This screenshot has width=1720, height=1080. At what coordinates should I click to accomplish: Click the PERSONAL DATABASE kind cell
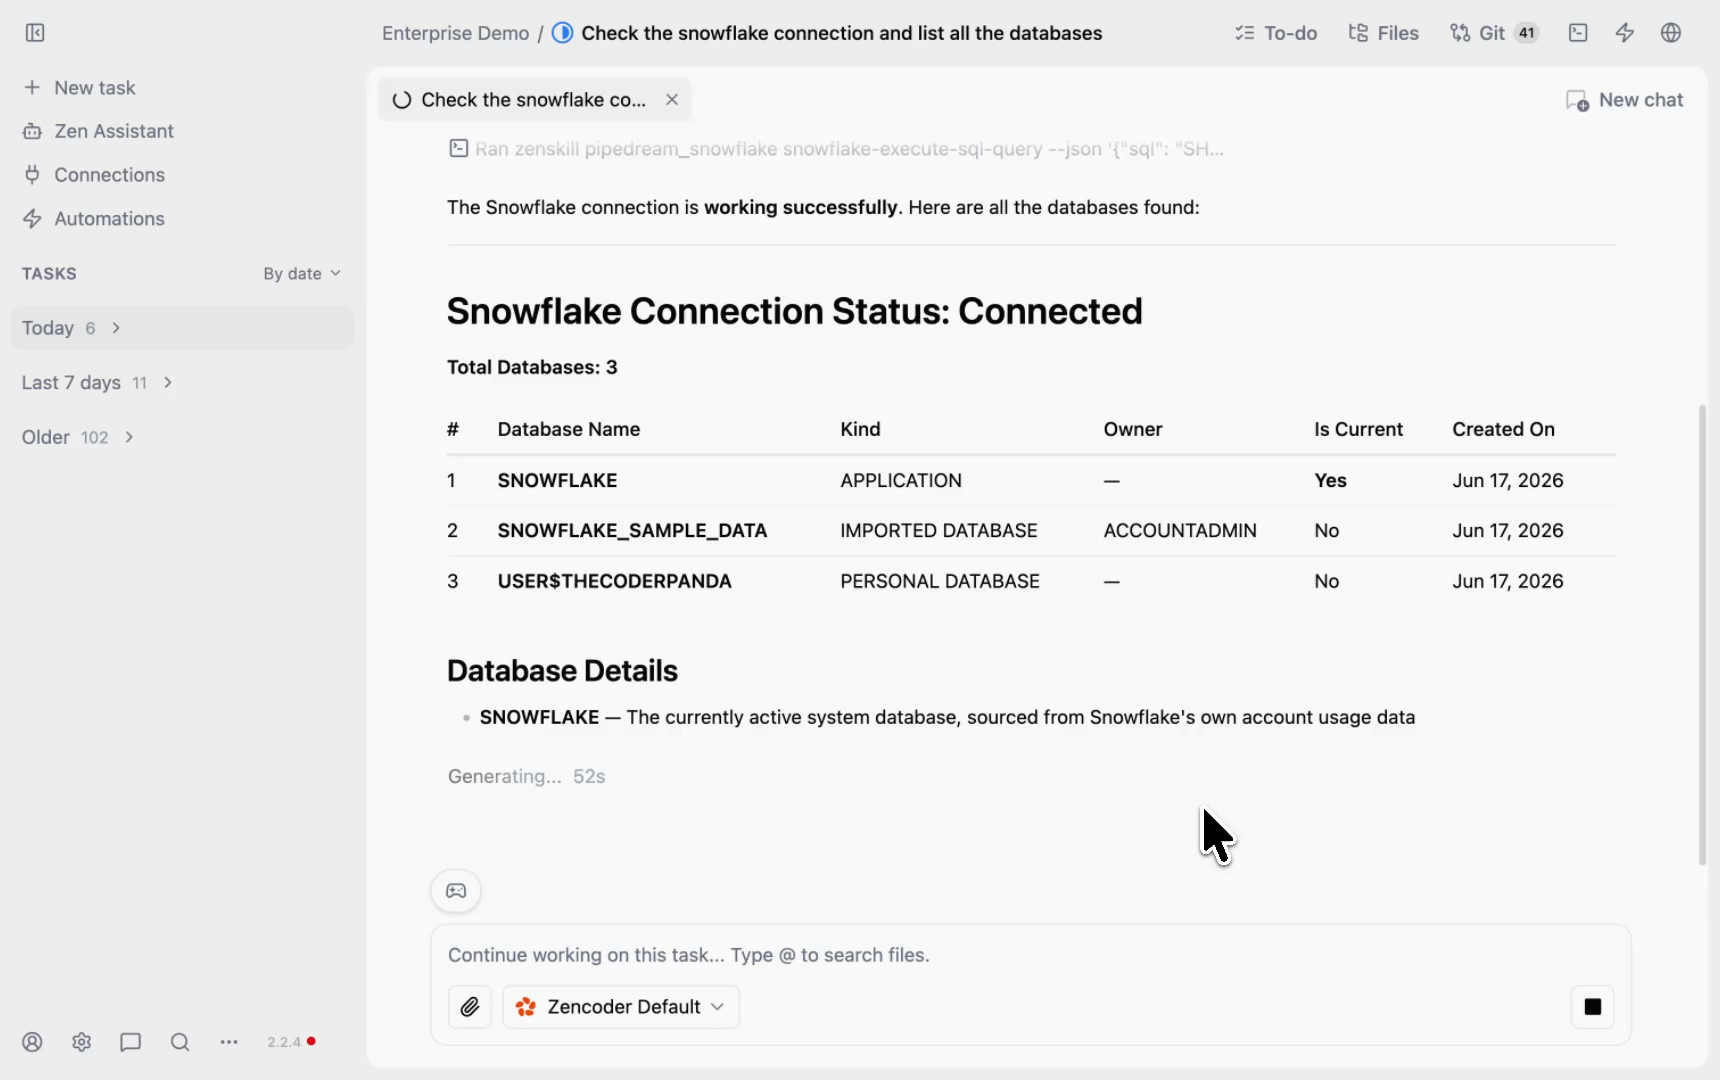point(939,581)
